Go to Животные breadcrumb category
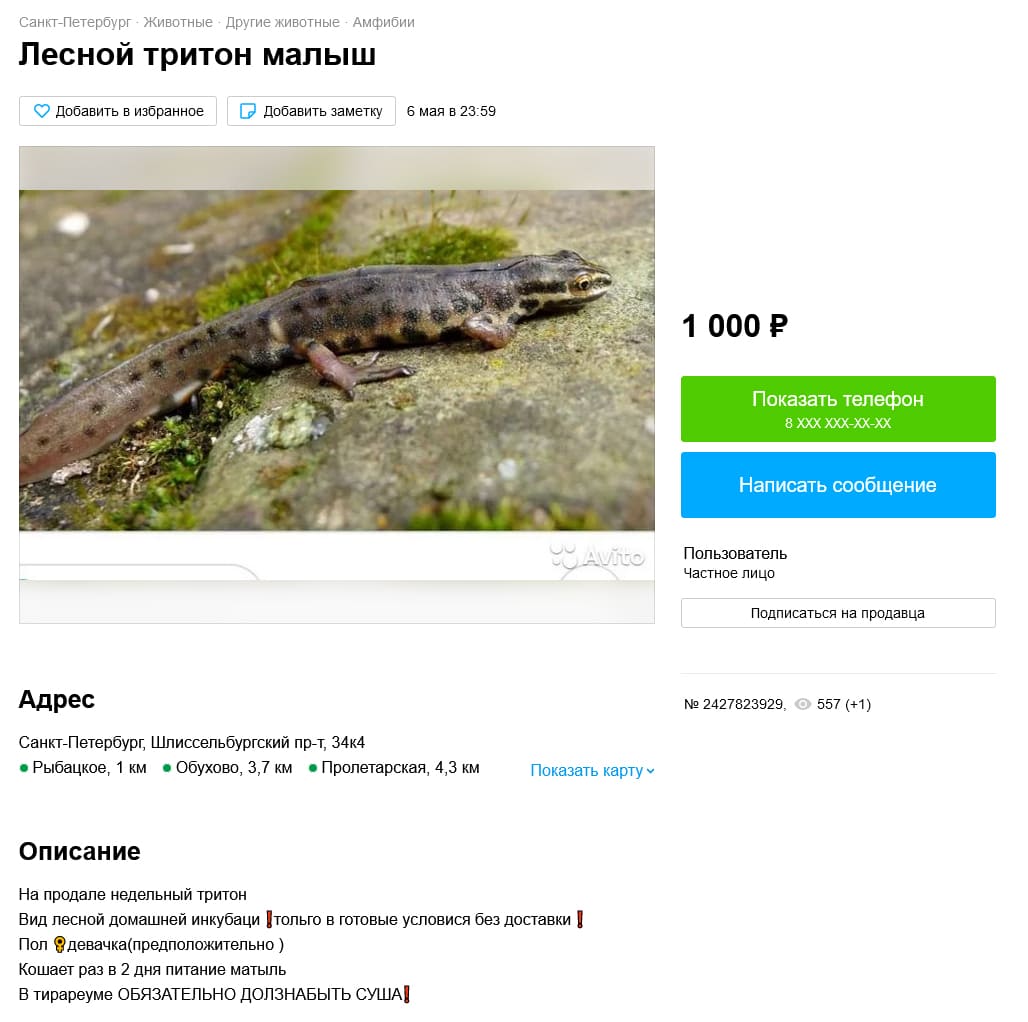 point(178,22)
